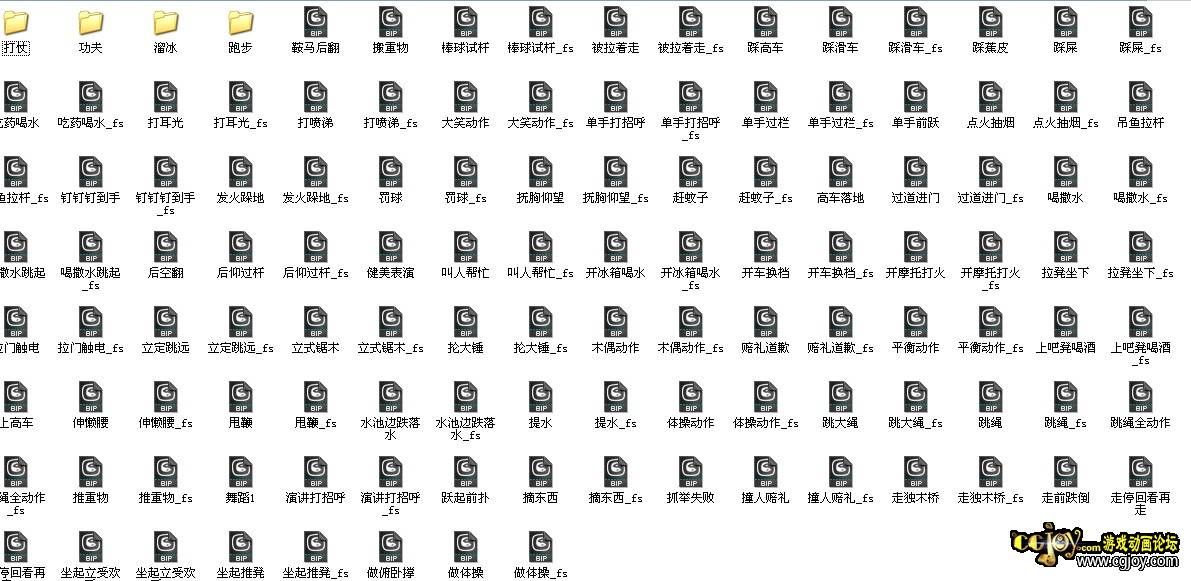Select the 高车落地 BIP file icon

click(x=841, y=172)
